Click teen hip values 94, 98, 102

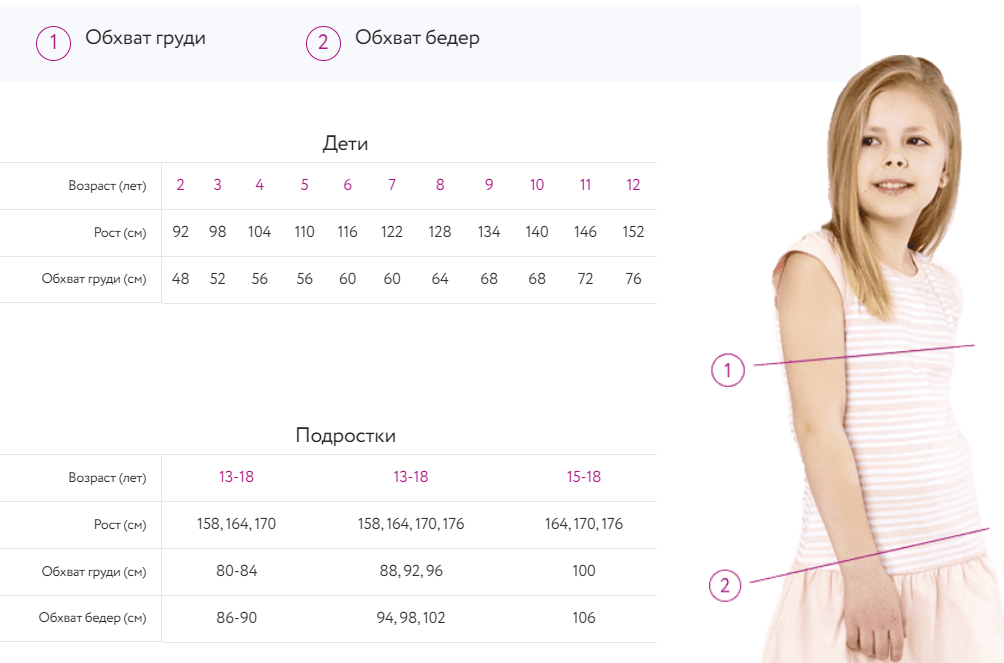pyautogui.click(x=411, y=618)
